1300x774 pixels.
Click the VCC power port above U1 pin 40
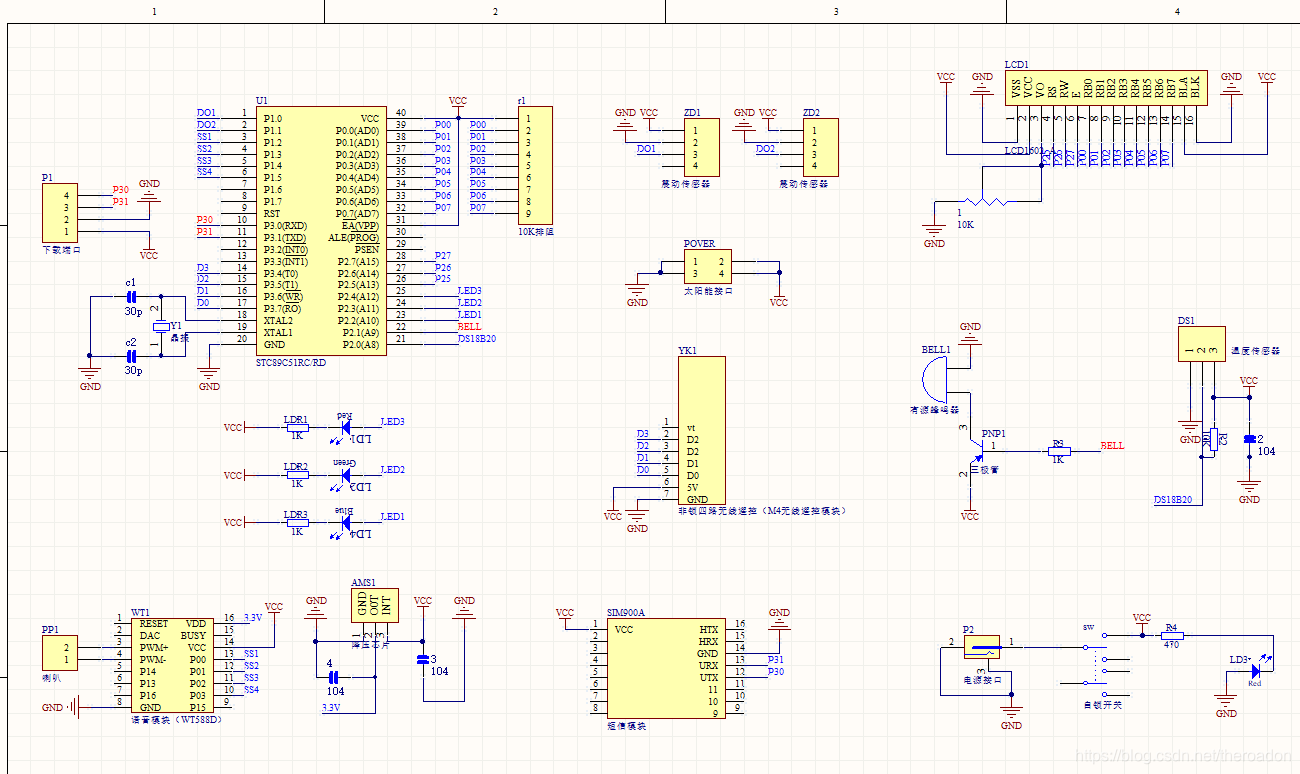click(458, 103)
